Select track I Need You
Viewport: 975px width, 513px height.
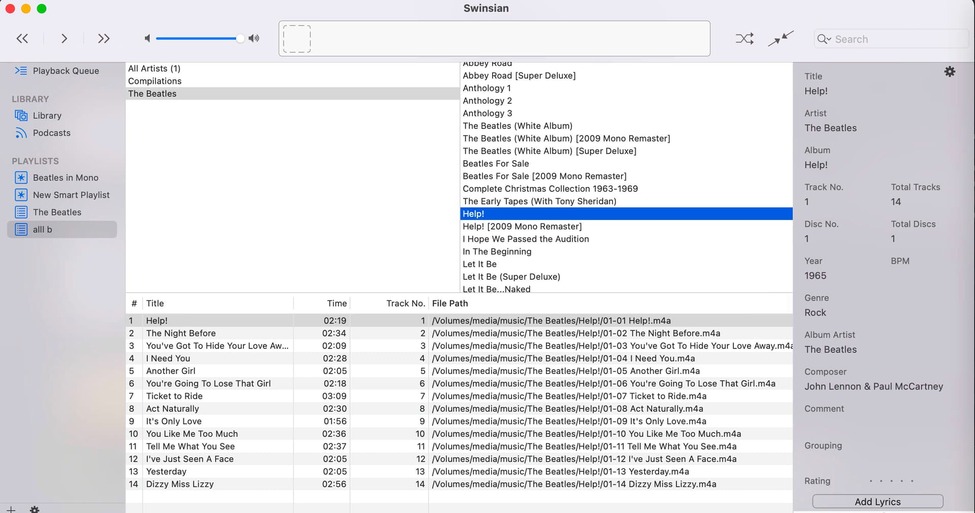[x=459, y=359]
